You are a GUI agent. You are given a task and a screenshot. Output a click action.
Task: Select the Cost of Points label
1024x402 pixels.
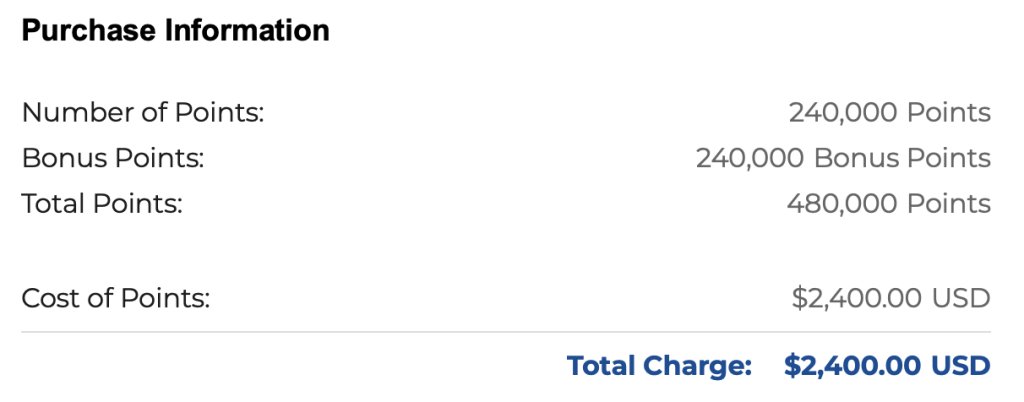(x=116, y=298)
